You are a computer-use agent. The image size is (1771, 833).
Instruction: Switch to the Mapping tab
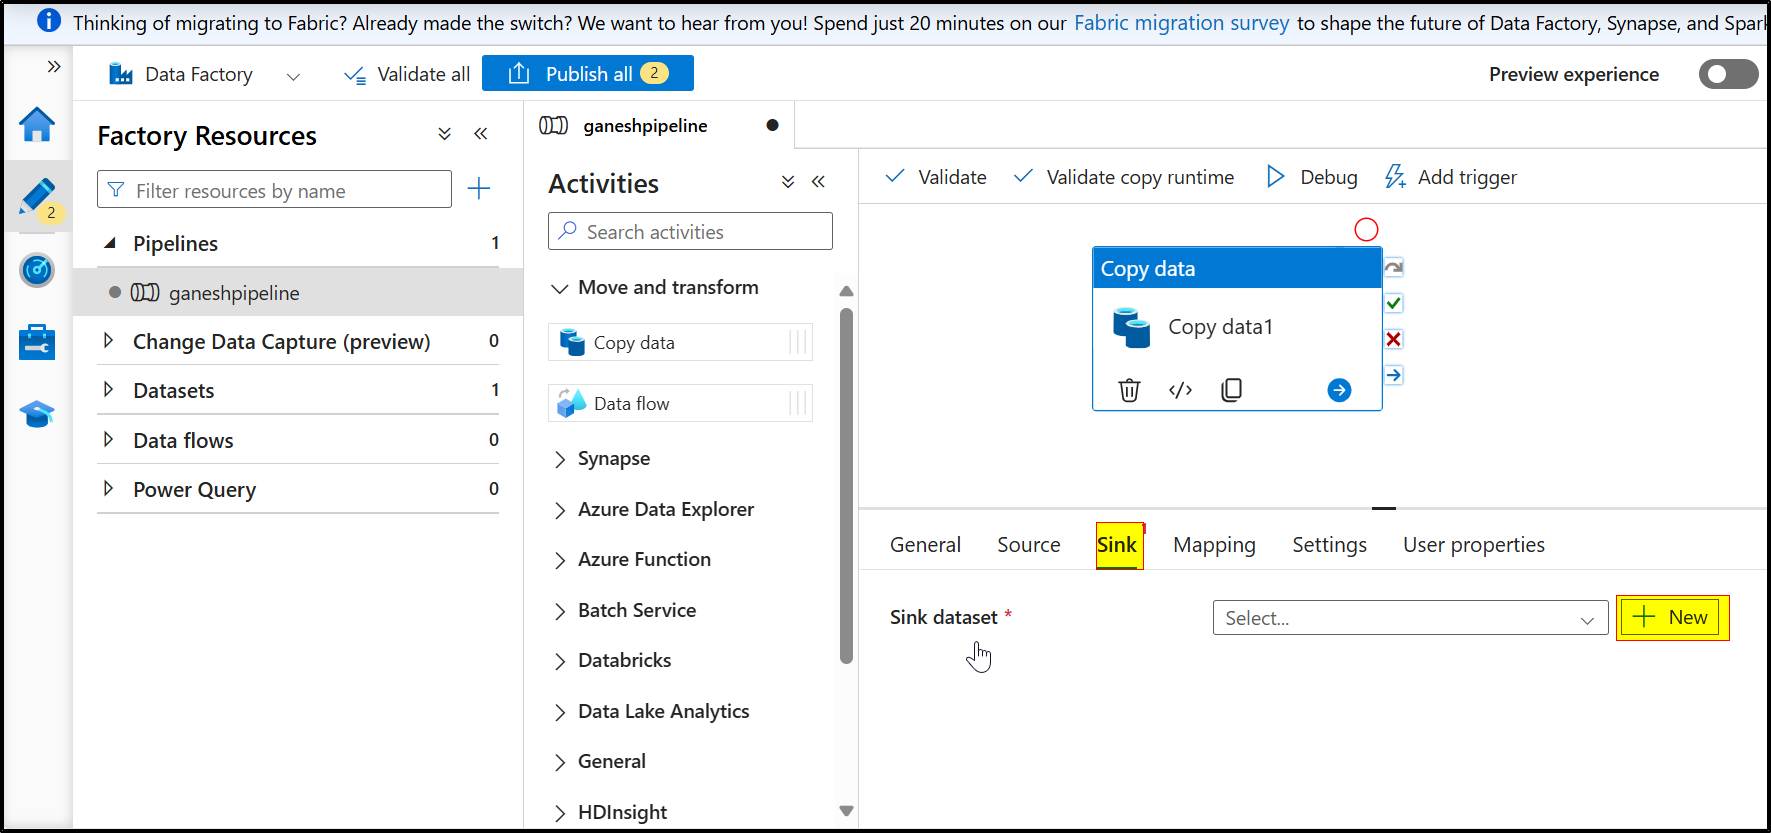[x=1214, y=545]
